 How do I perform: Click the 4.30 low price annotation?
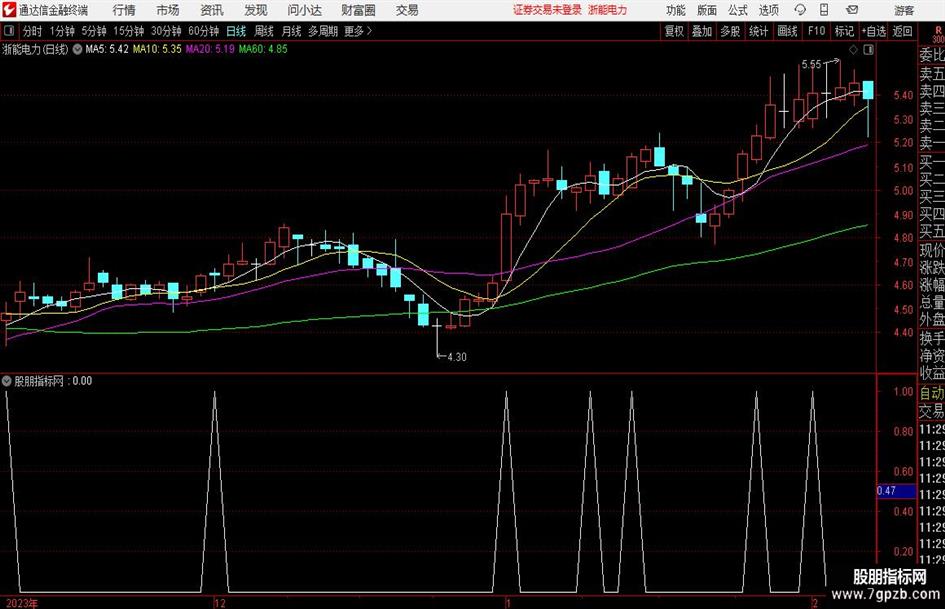click(457, 357)
